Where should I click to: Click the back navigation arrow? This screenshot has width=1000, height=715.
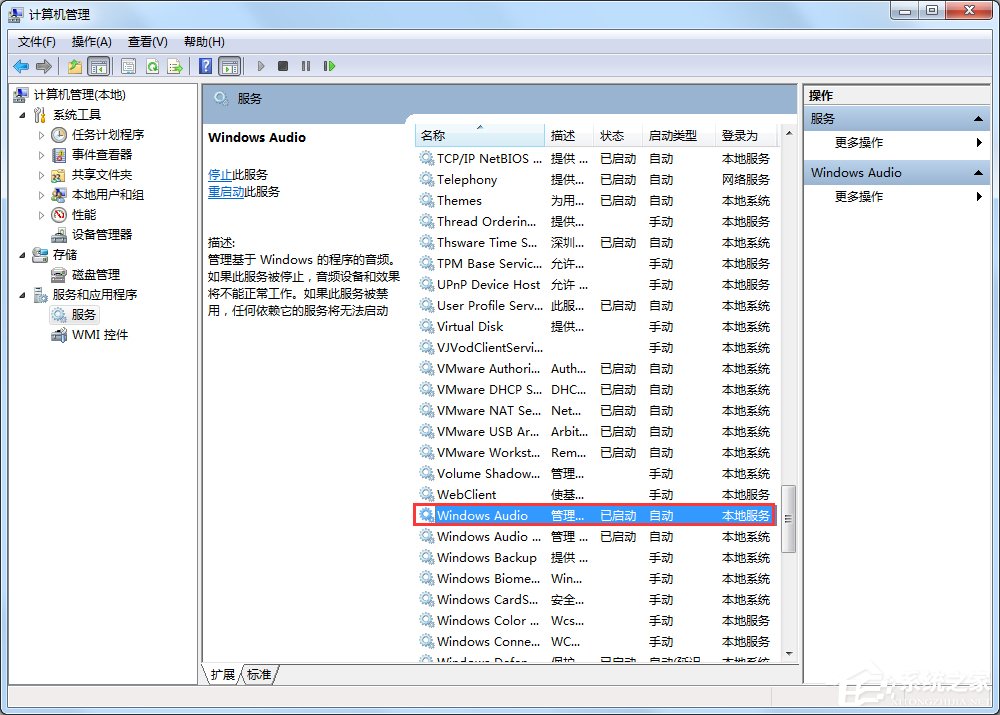coord(21,66)
